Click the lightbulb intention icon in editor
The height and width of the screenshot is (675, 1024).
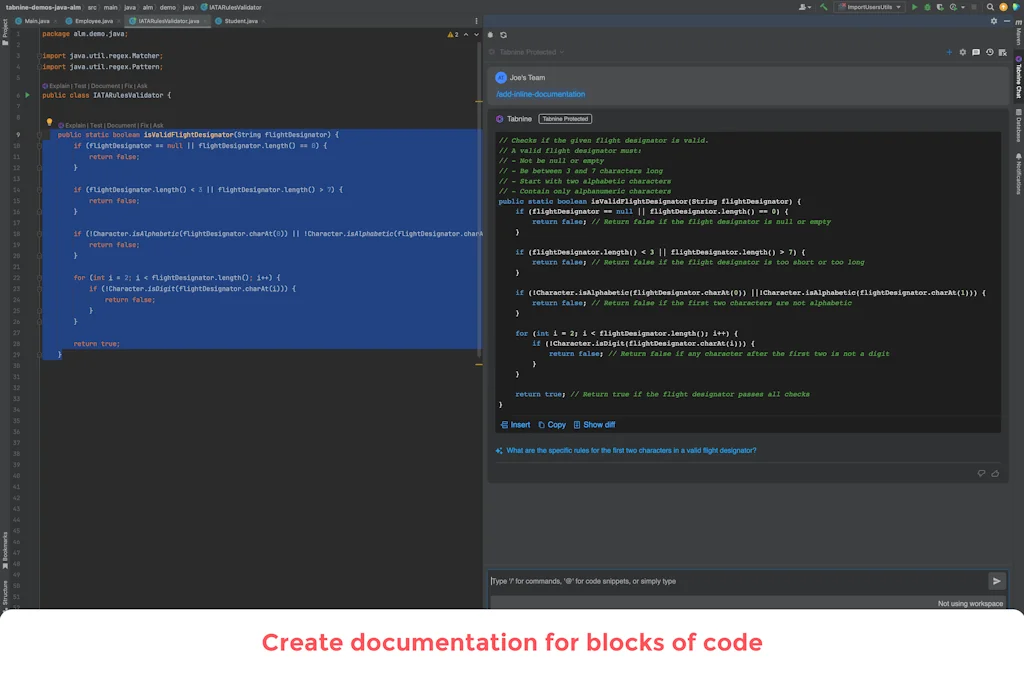(x=49, y=123)
